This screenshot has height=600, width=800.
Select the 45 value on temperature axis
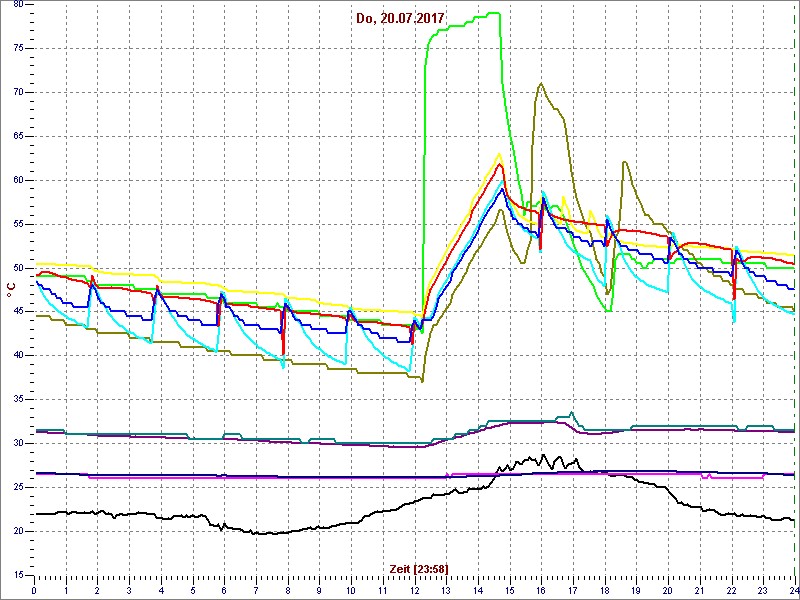18,312
